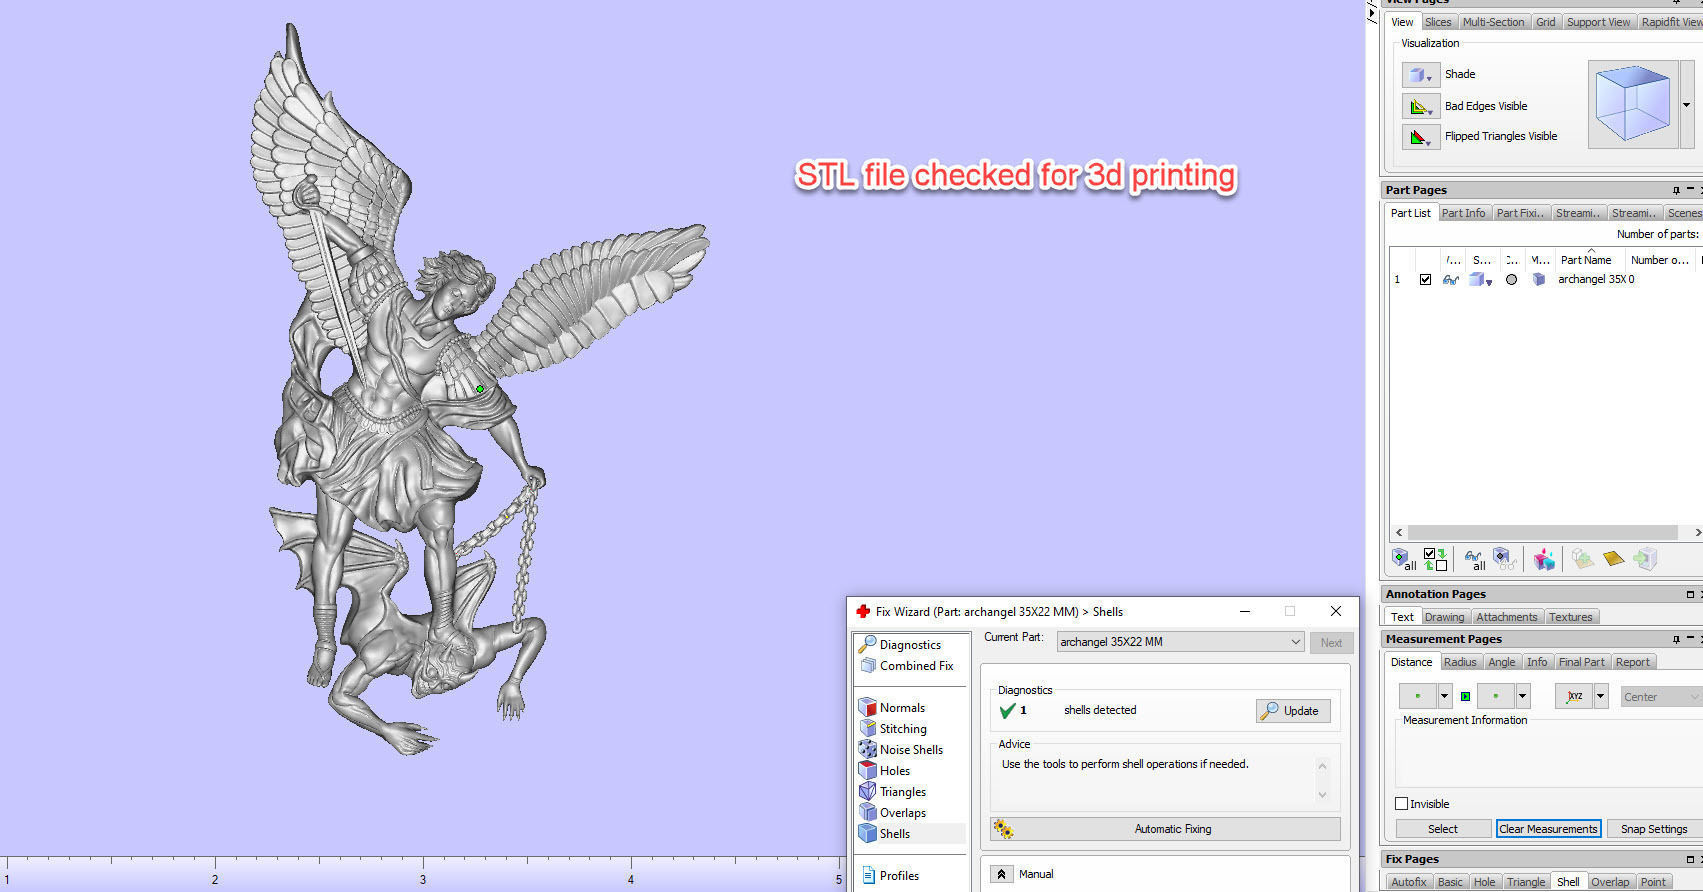Open the XYZ coordinate dropdown arrow
Viewport: 1703px width, 892px height.
point(1601,696)
